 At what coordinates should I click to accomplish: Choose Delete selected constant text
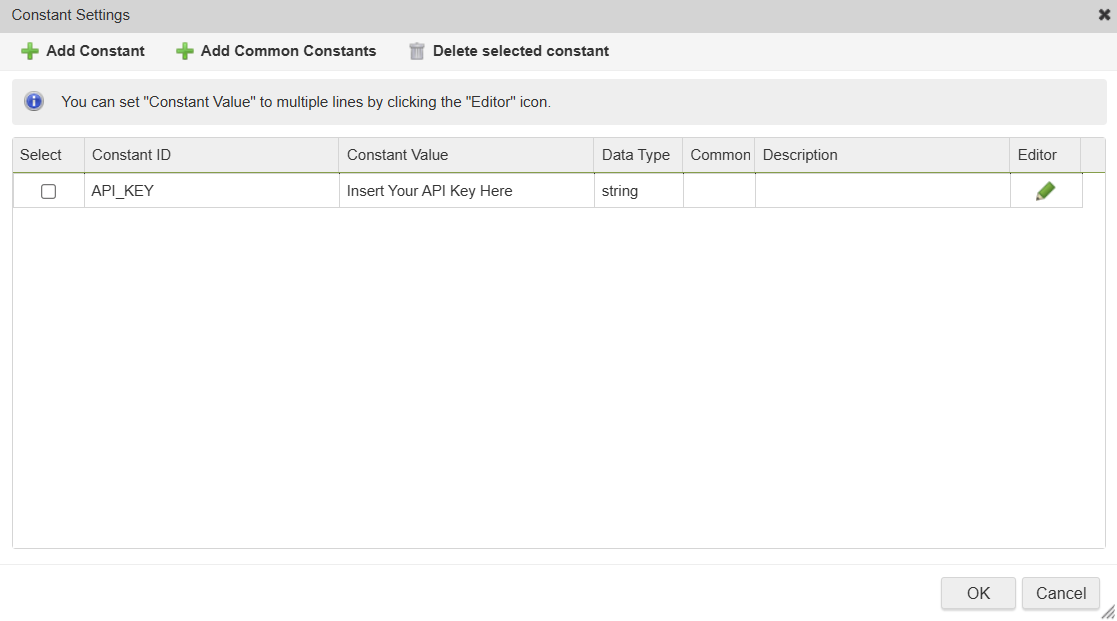point(520,51)
